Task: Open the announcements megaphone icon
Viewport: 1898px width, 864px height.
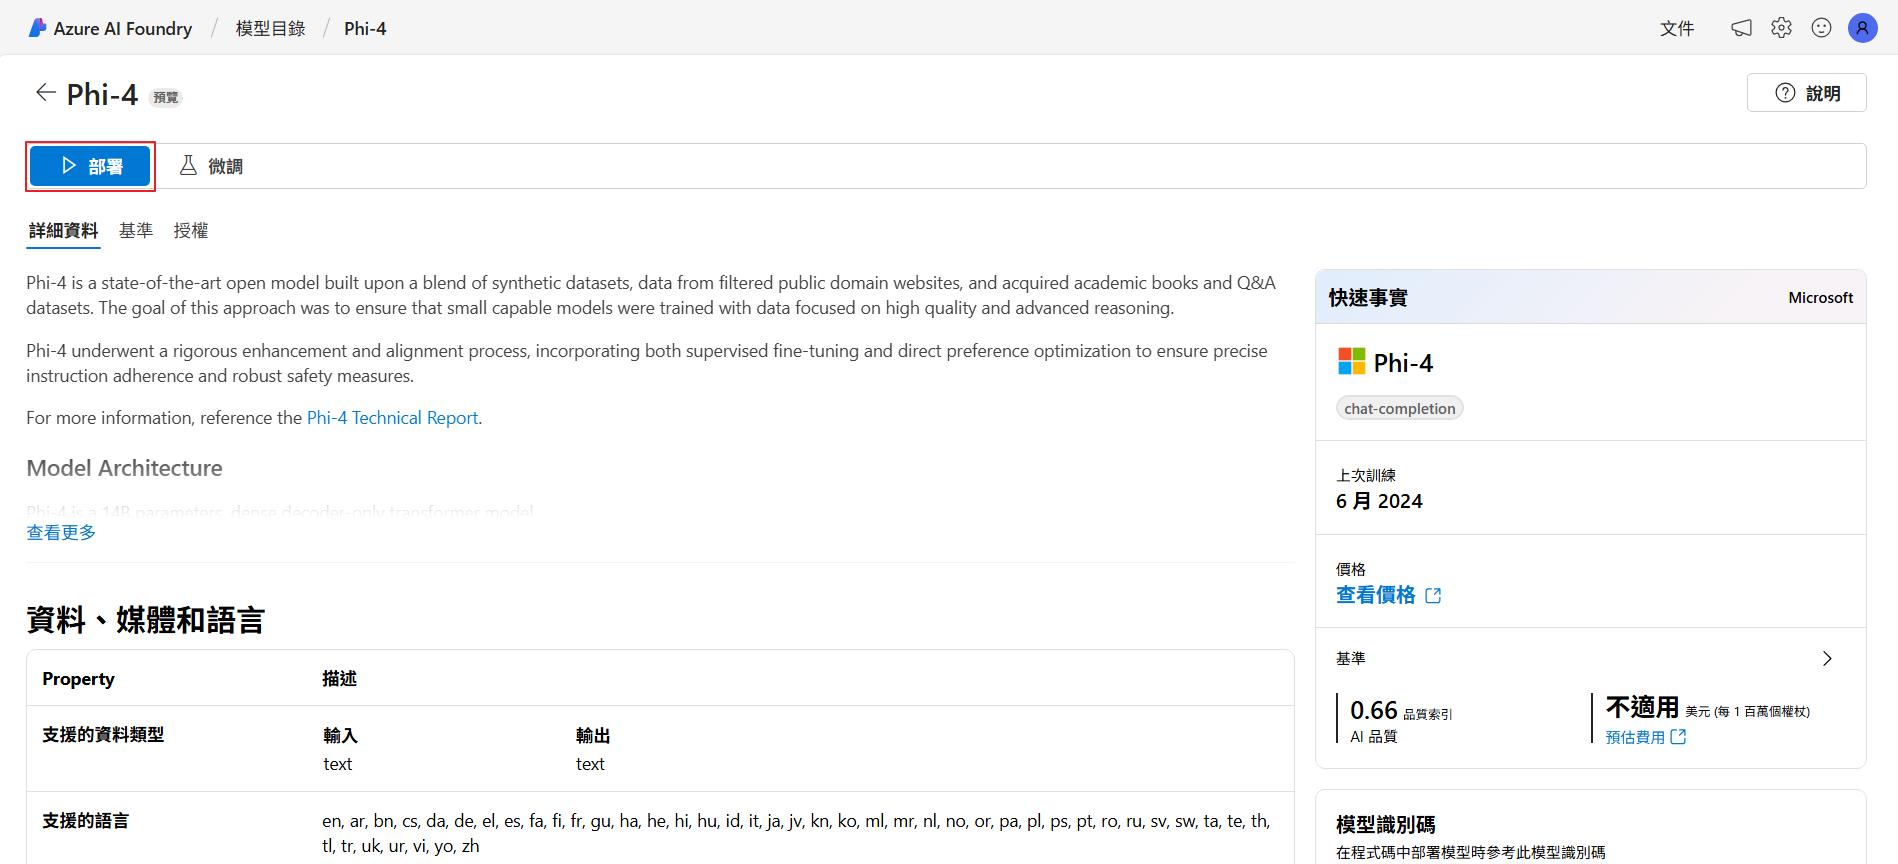Action: [1741, 28]
